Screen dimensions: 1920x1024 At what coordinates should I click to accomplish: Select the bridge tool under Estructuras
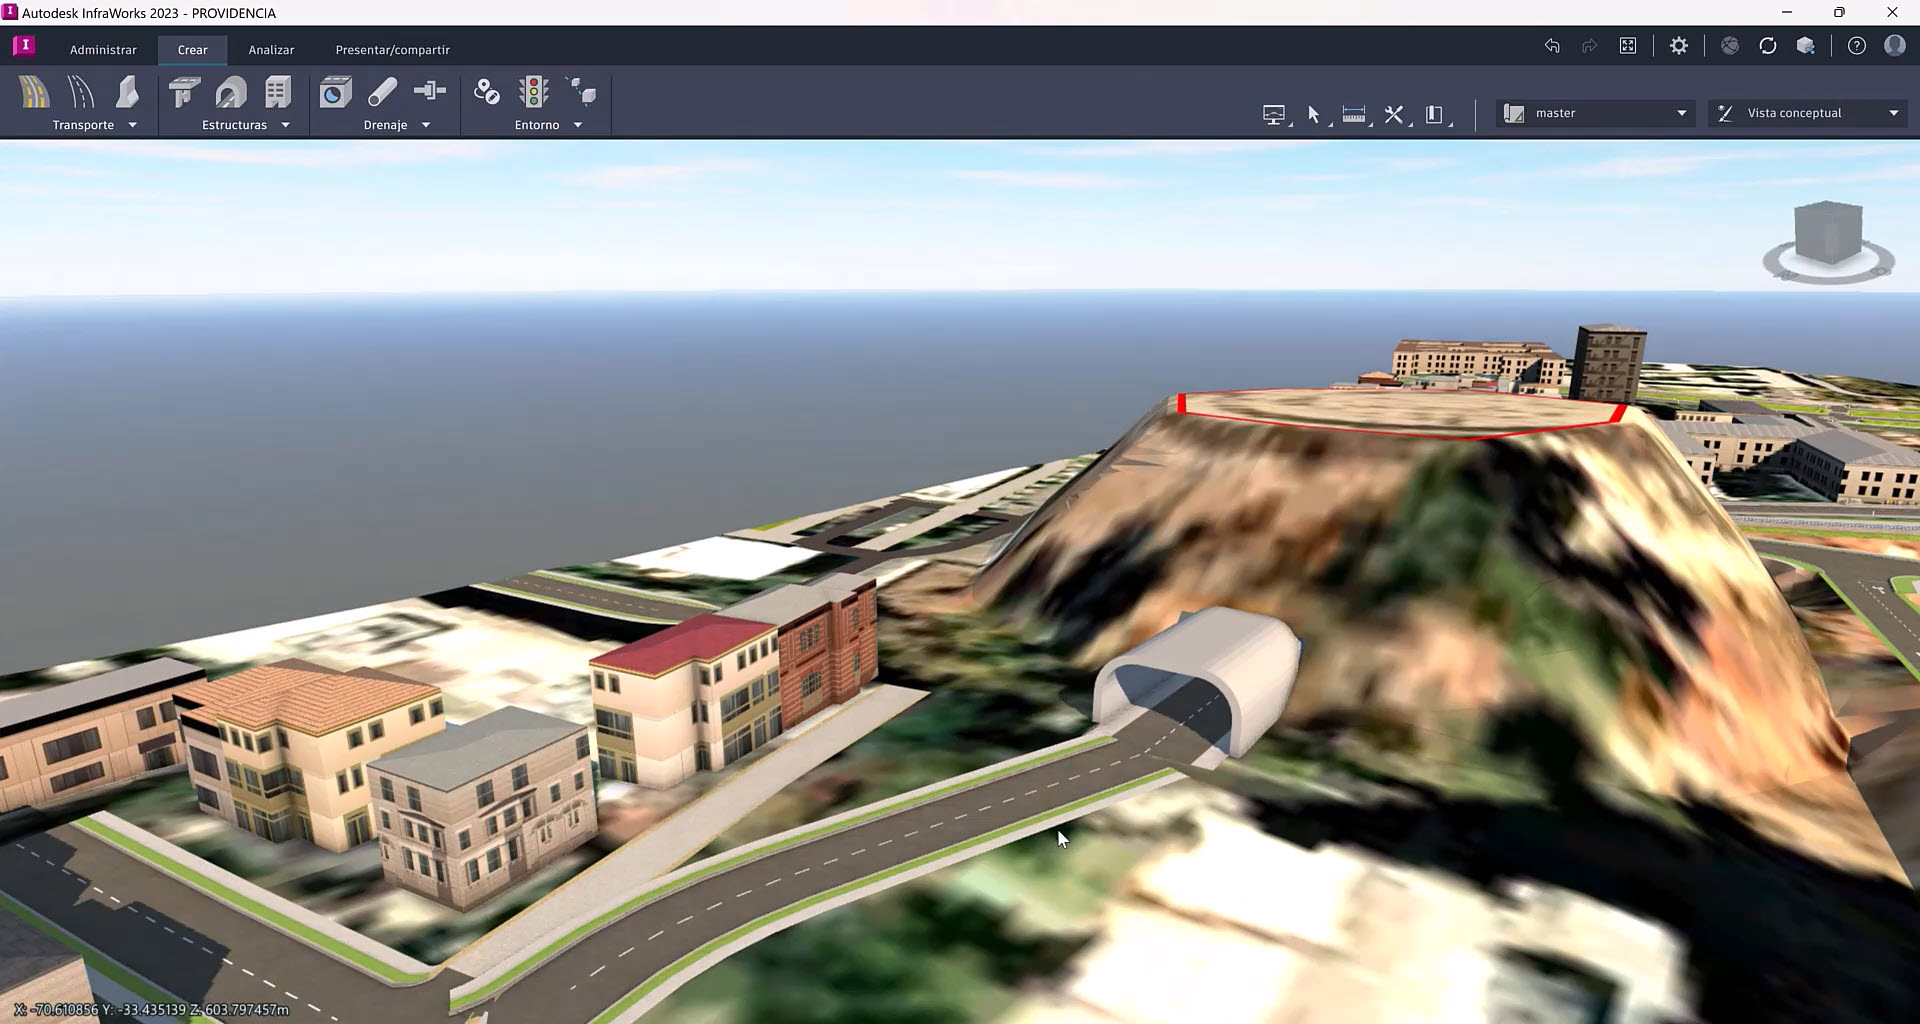click(x=183, y=92)
